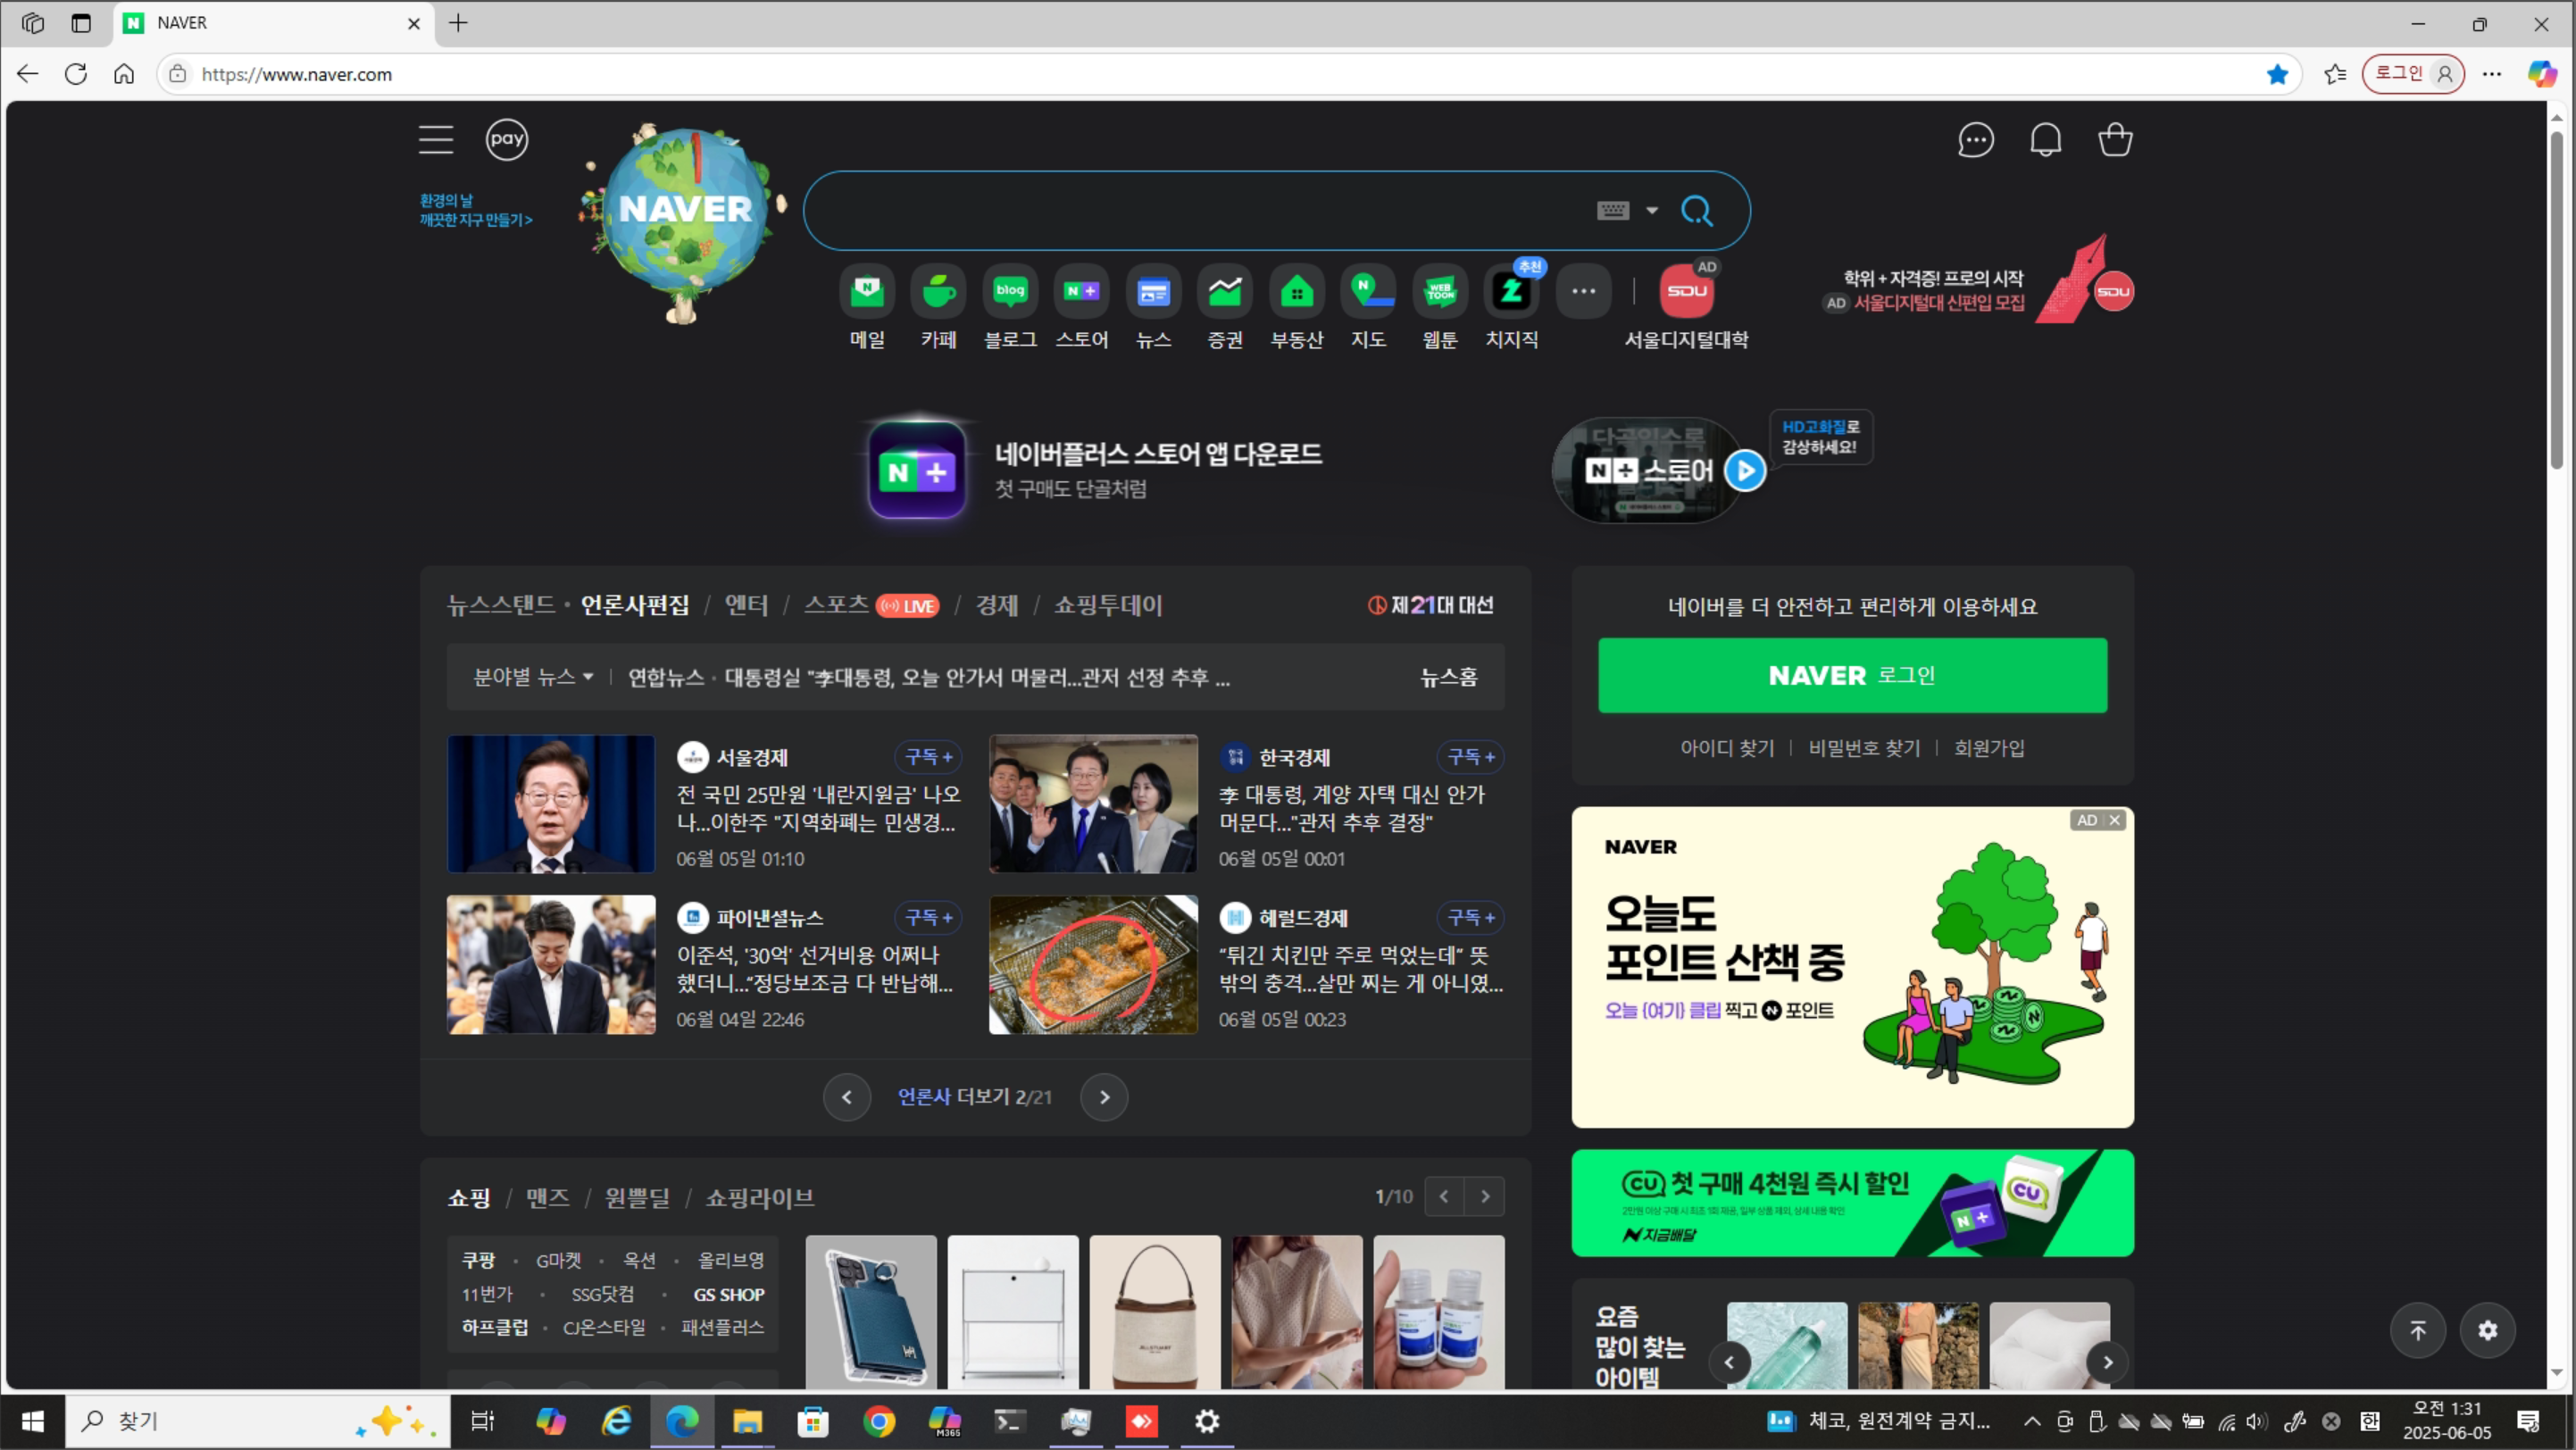Open the Naver Webtoon shortcut icon
Viewport: 2576px width, 1450px height.
click(1439, 292)
